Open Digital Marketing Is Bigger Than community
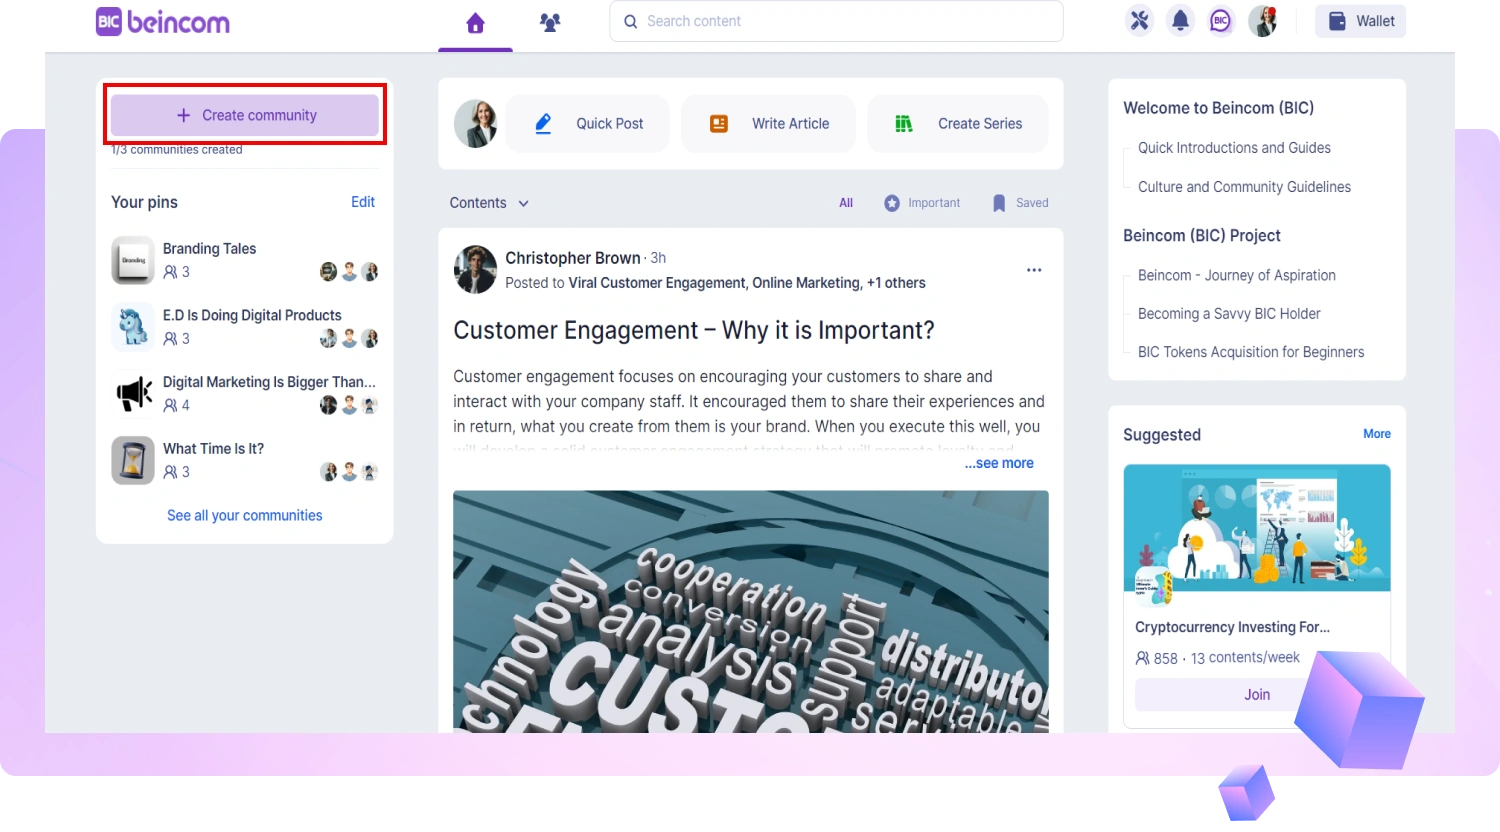1500x832 pixels. [269, 382]
